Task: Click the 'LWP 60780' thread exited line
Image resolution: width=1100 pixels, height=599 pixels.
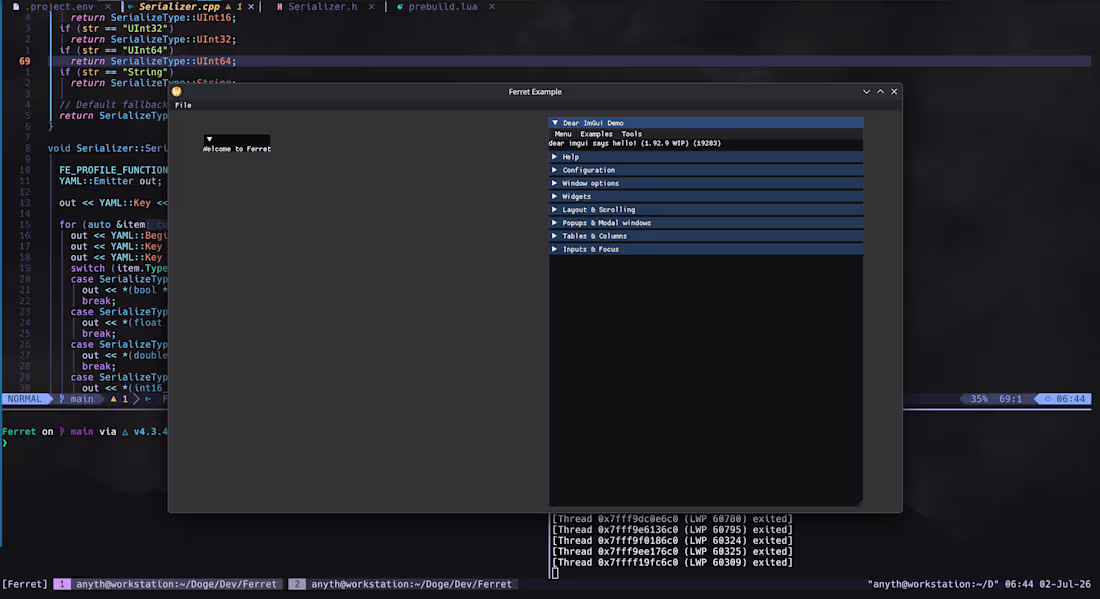Action: [672, 519]
